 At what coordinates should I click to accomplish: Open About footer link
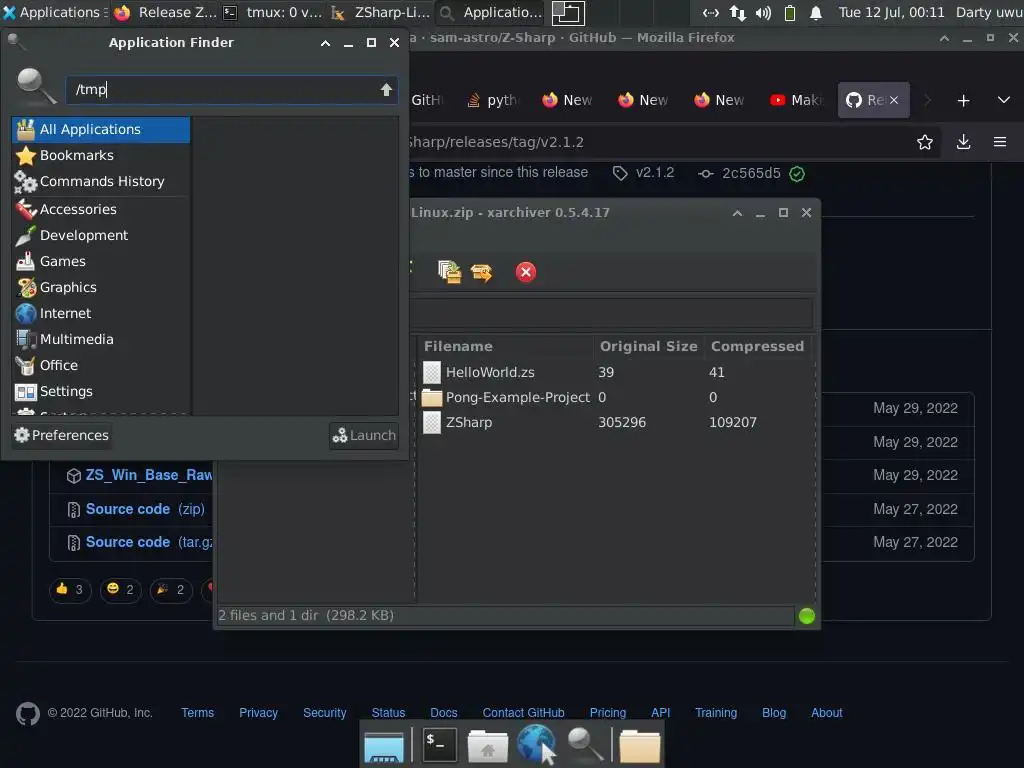point(827,713)
